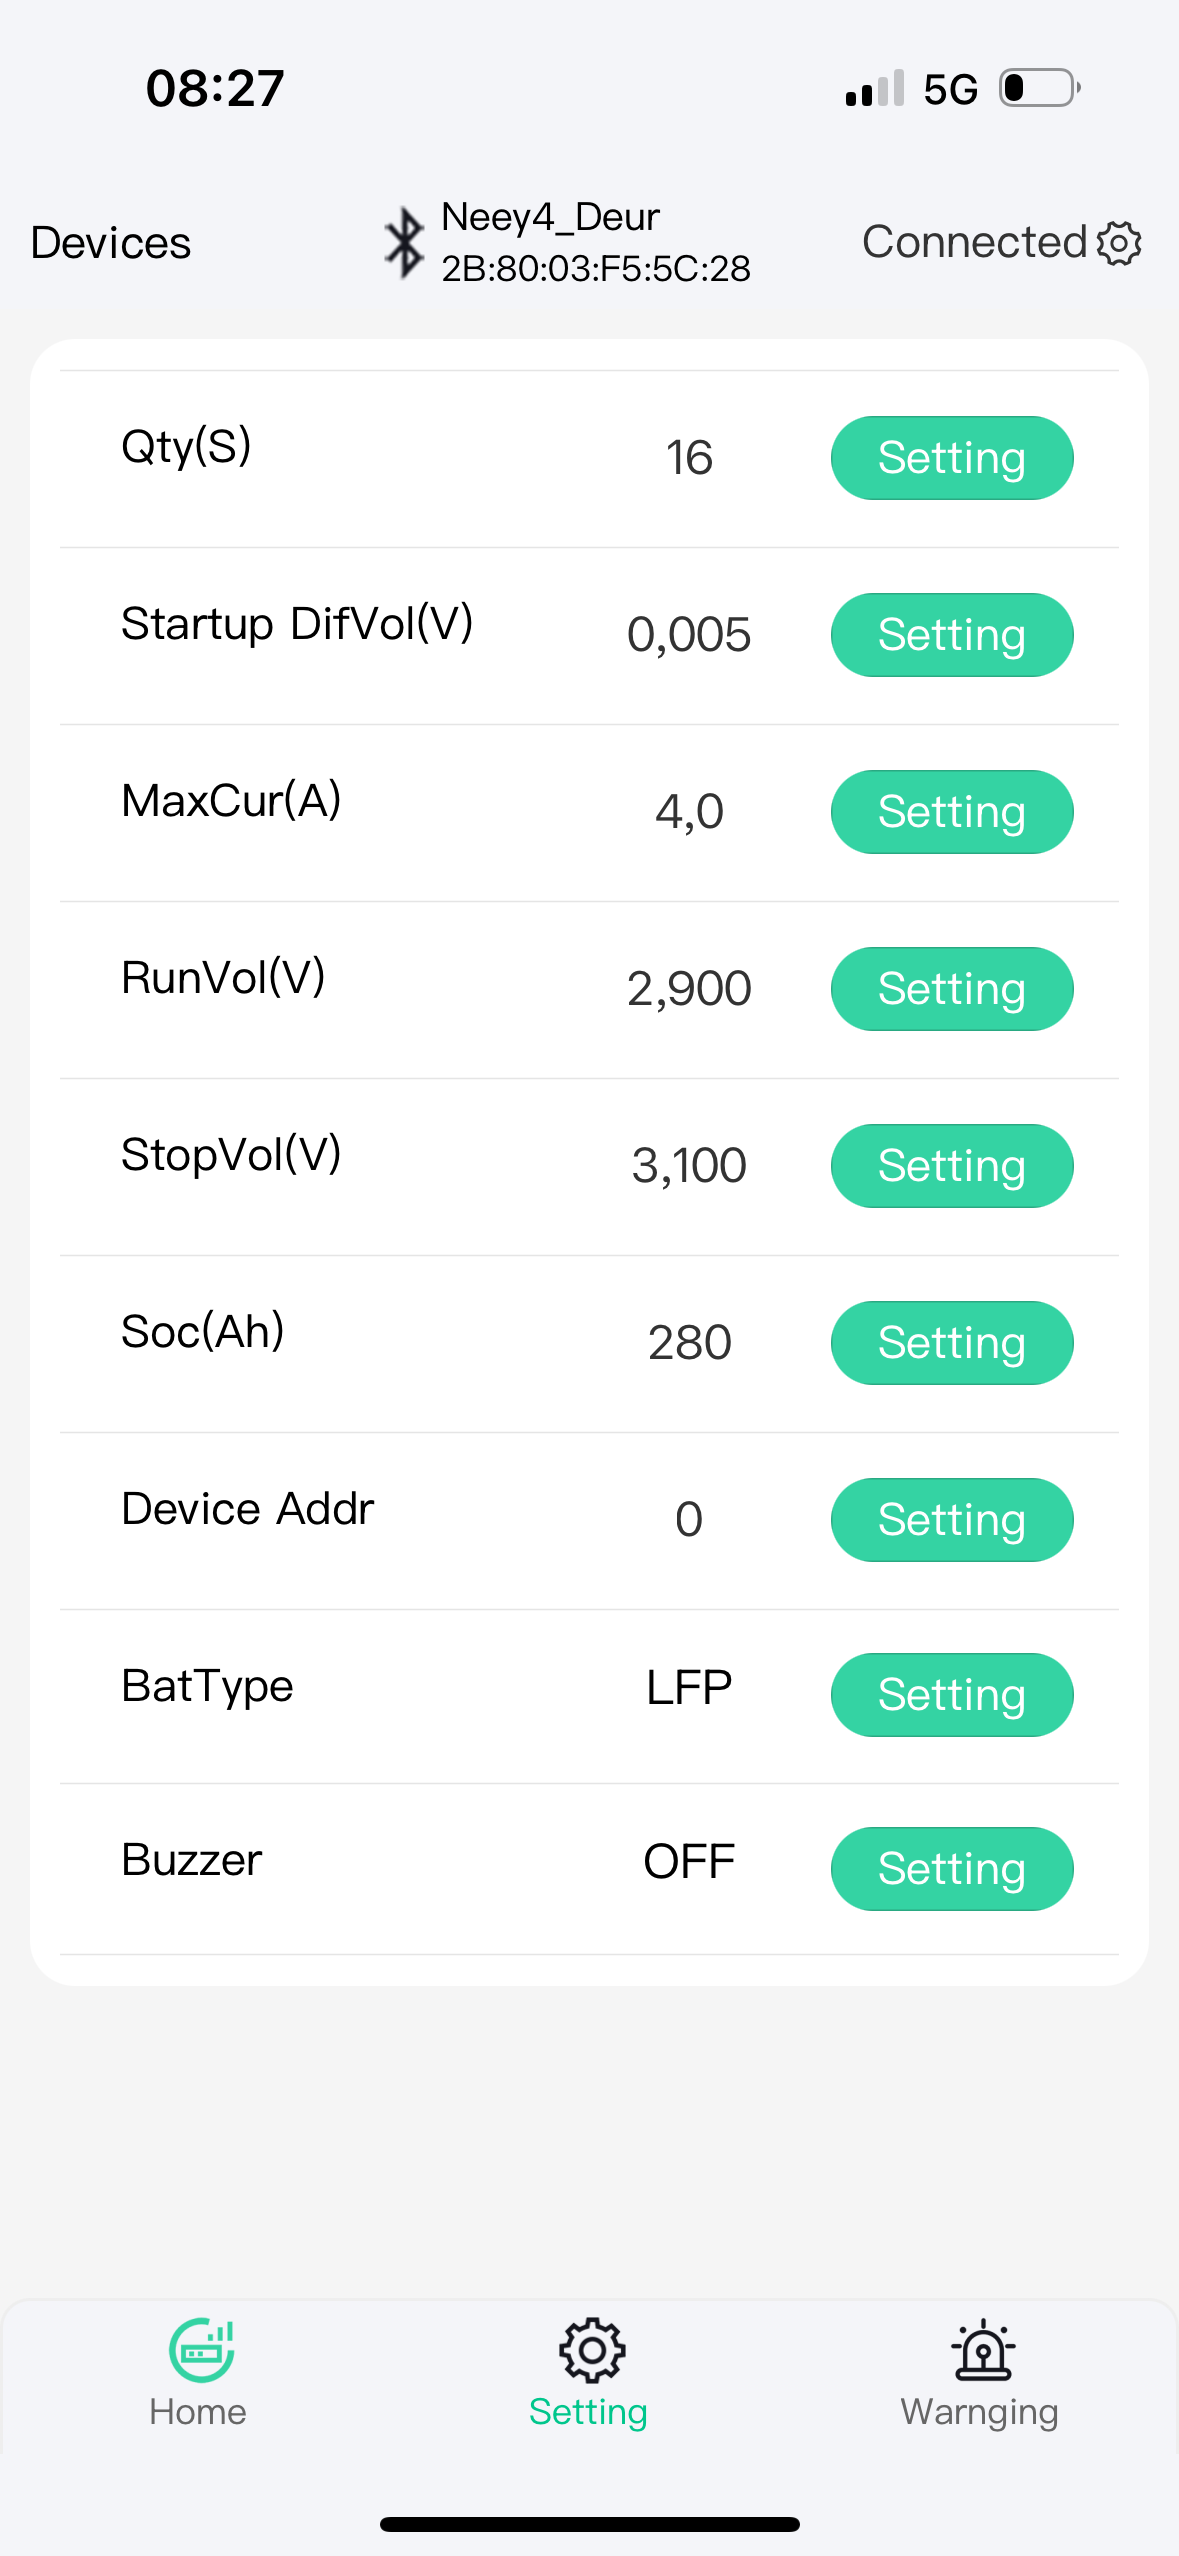Open the gear icon next to Connected
The width and height of the screenshot is (1179, 2556).
tap(1119, 243)
